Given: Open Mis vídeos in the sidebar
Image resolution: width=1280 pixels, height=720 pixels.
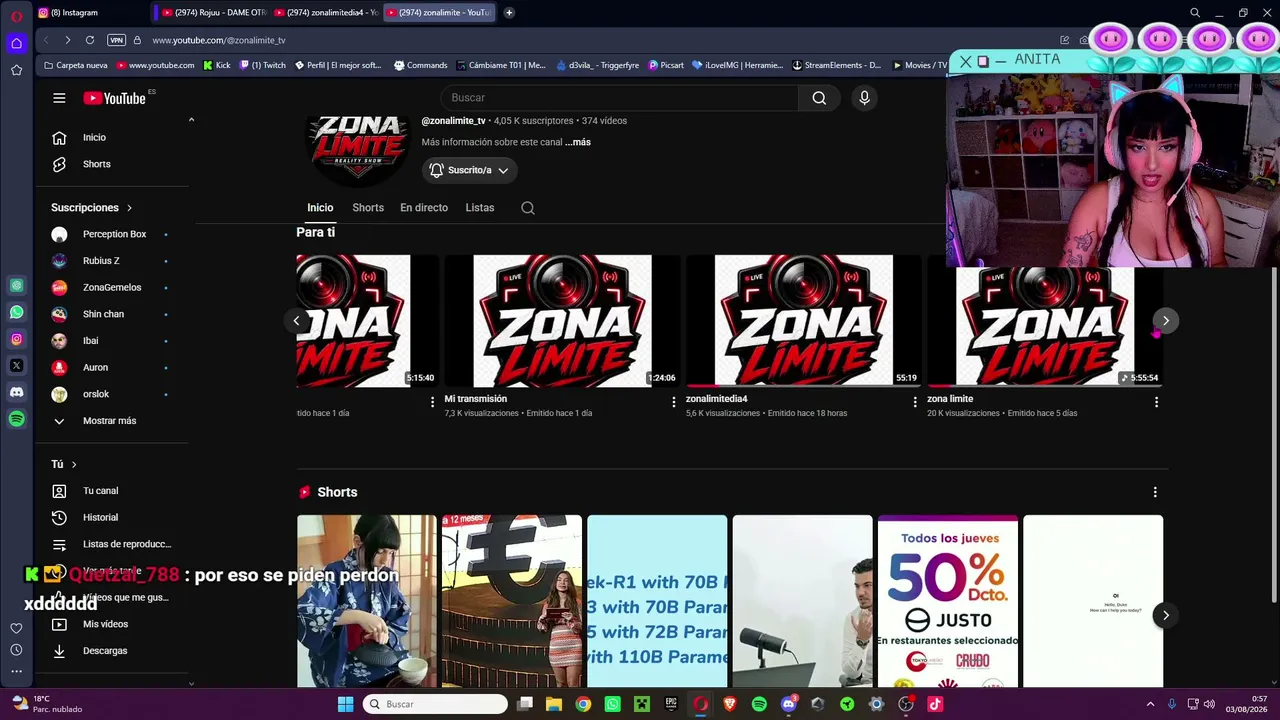Looking at the screenshot, I should [x=105, y=624].
